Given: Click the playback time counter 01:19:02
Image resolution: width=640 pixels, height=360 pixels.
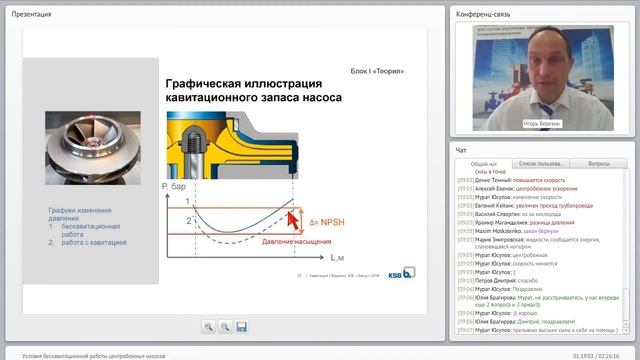Looking at the screenshot, I should [x=582, y=356].
